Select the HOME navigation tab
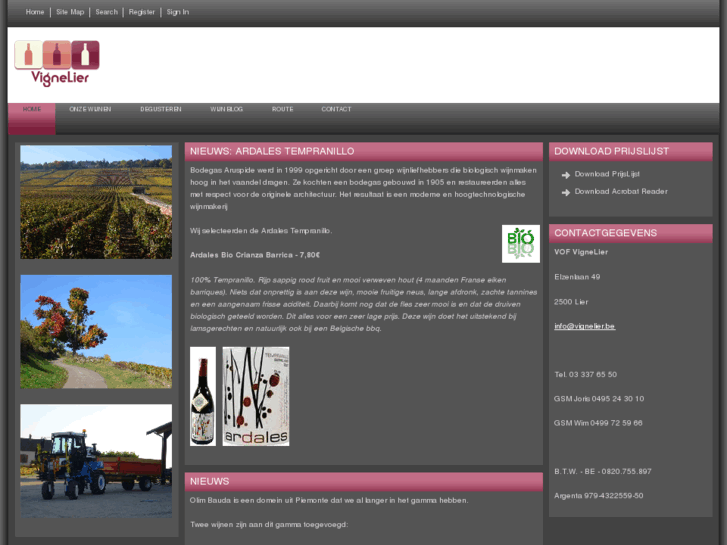 [x=32, y=119]
